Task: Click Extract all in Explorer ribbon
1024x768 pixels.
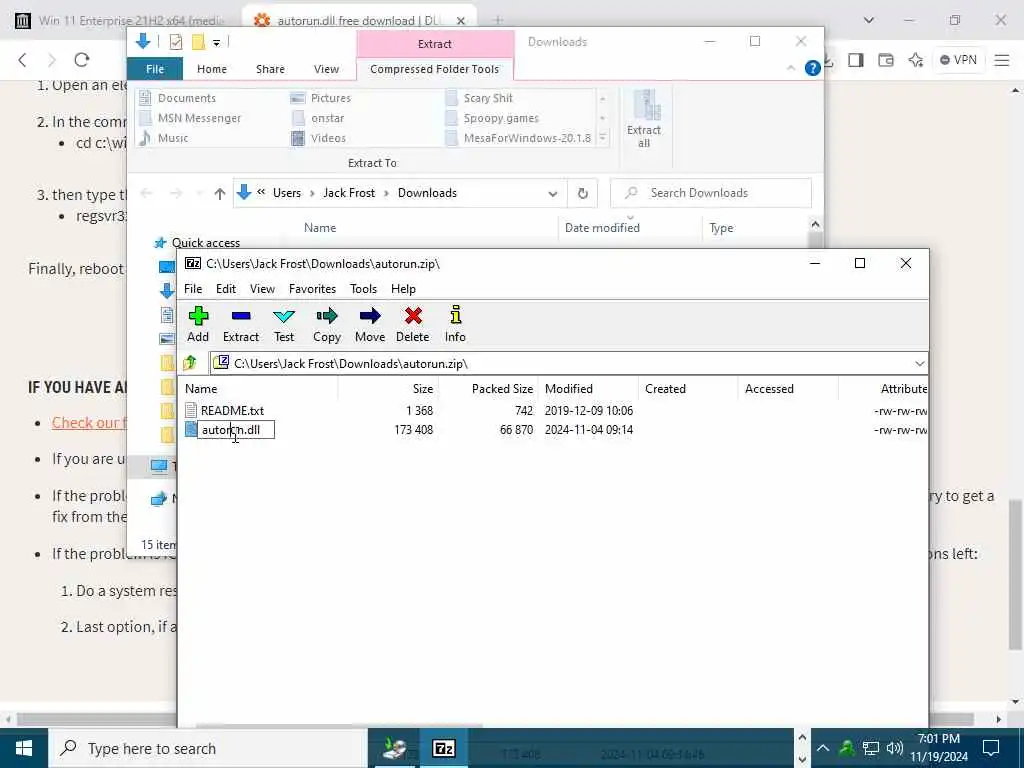Action: [644, 119]
